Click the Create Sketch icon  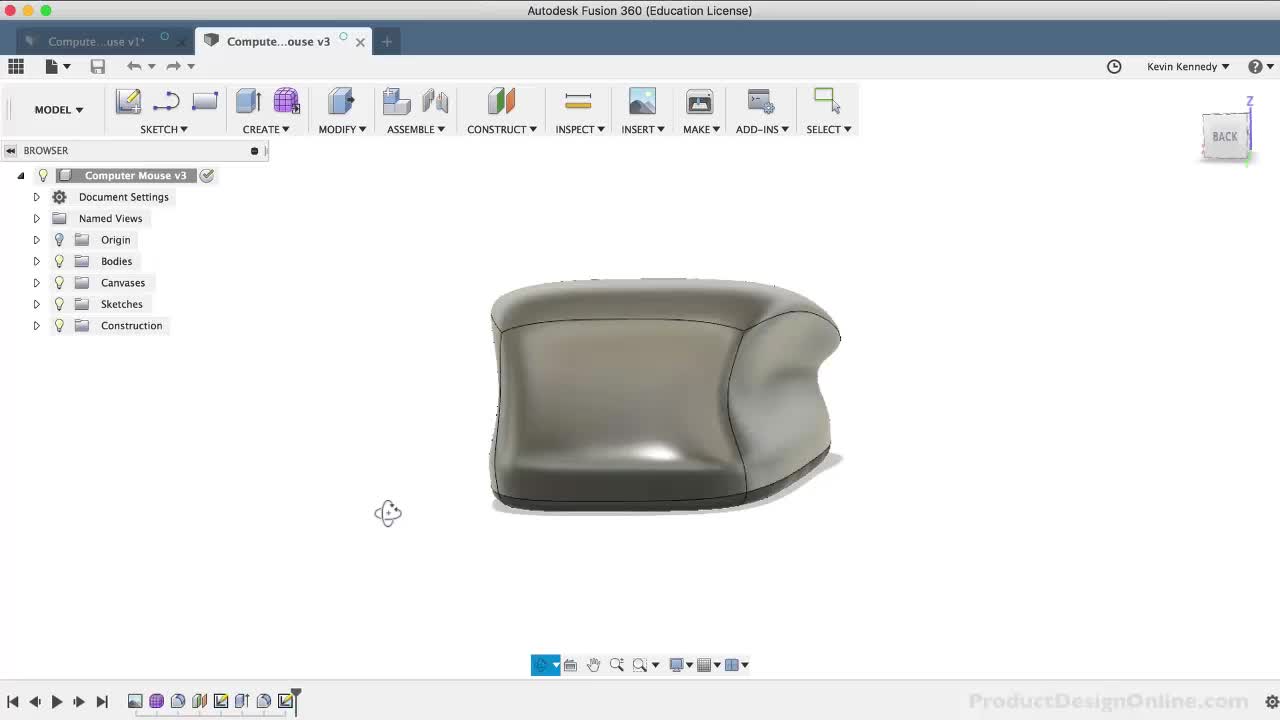[128, 101]
